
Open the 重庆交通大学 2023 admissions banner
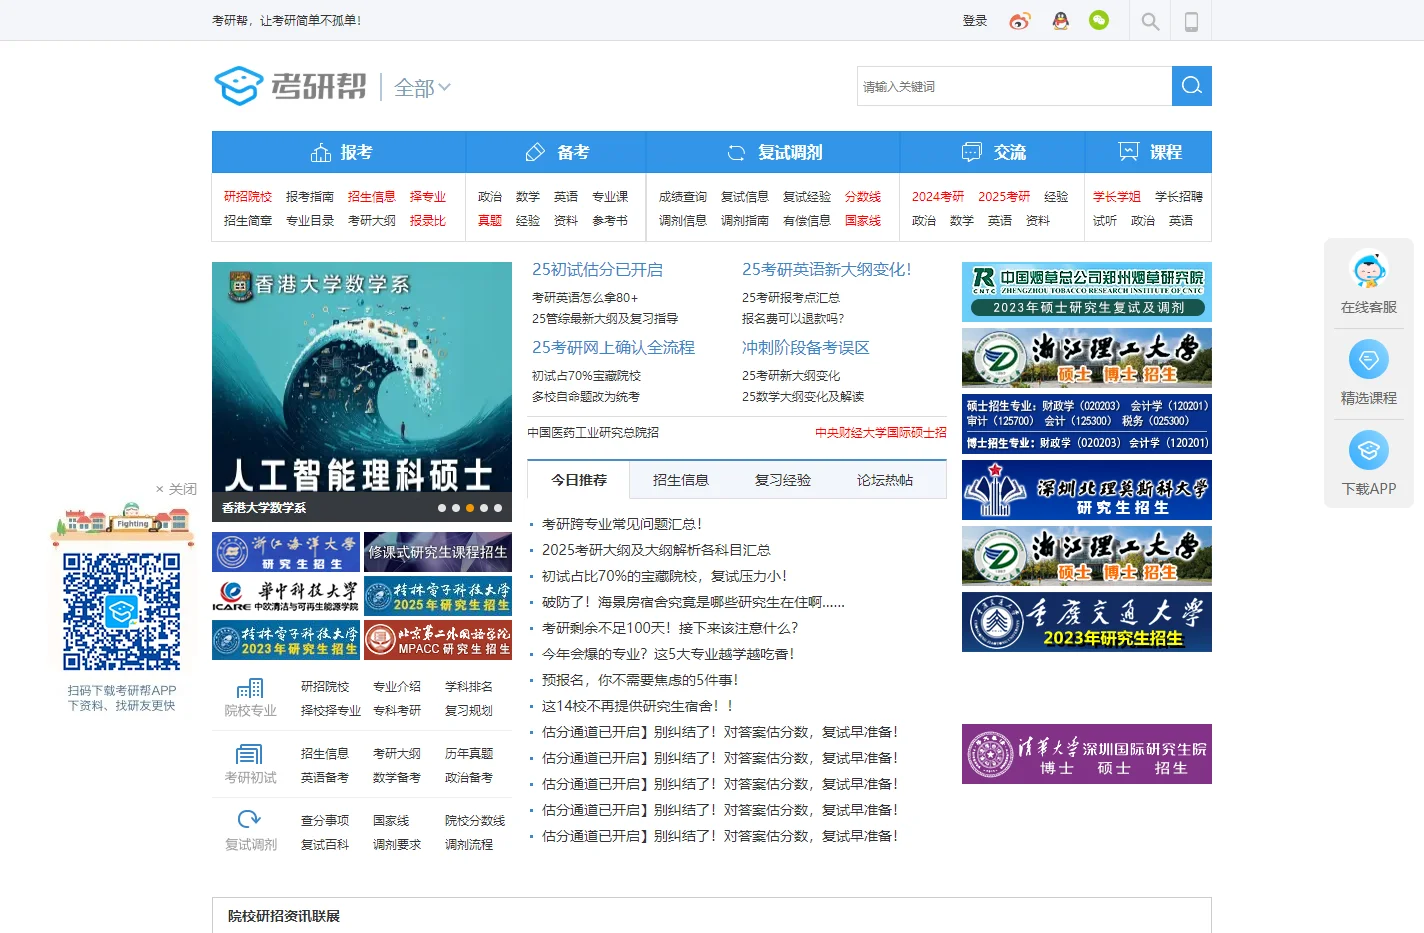click(x=1087, y=622)
